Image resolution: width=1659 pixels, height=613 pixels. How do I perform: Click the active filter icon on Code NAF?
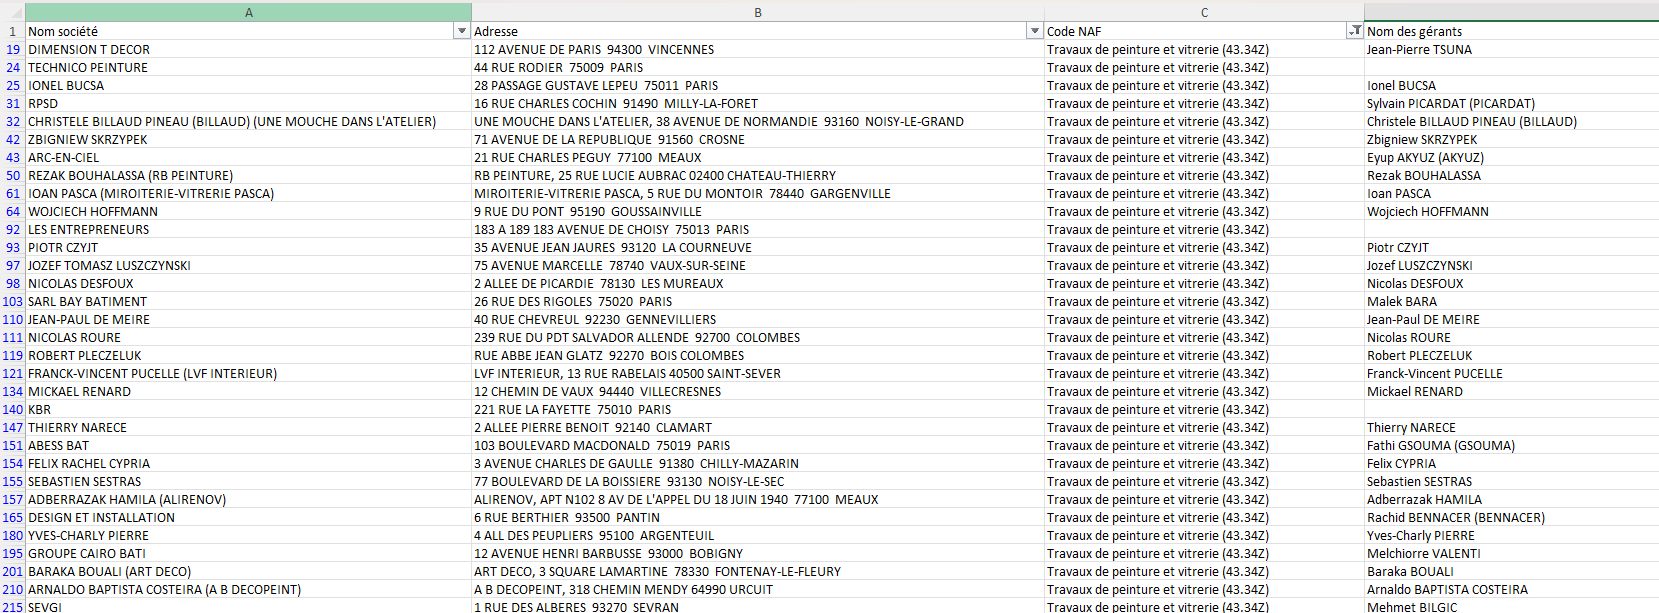pos(1354,31)
